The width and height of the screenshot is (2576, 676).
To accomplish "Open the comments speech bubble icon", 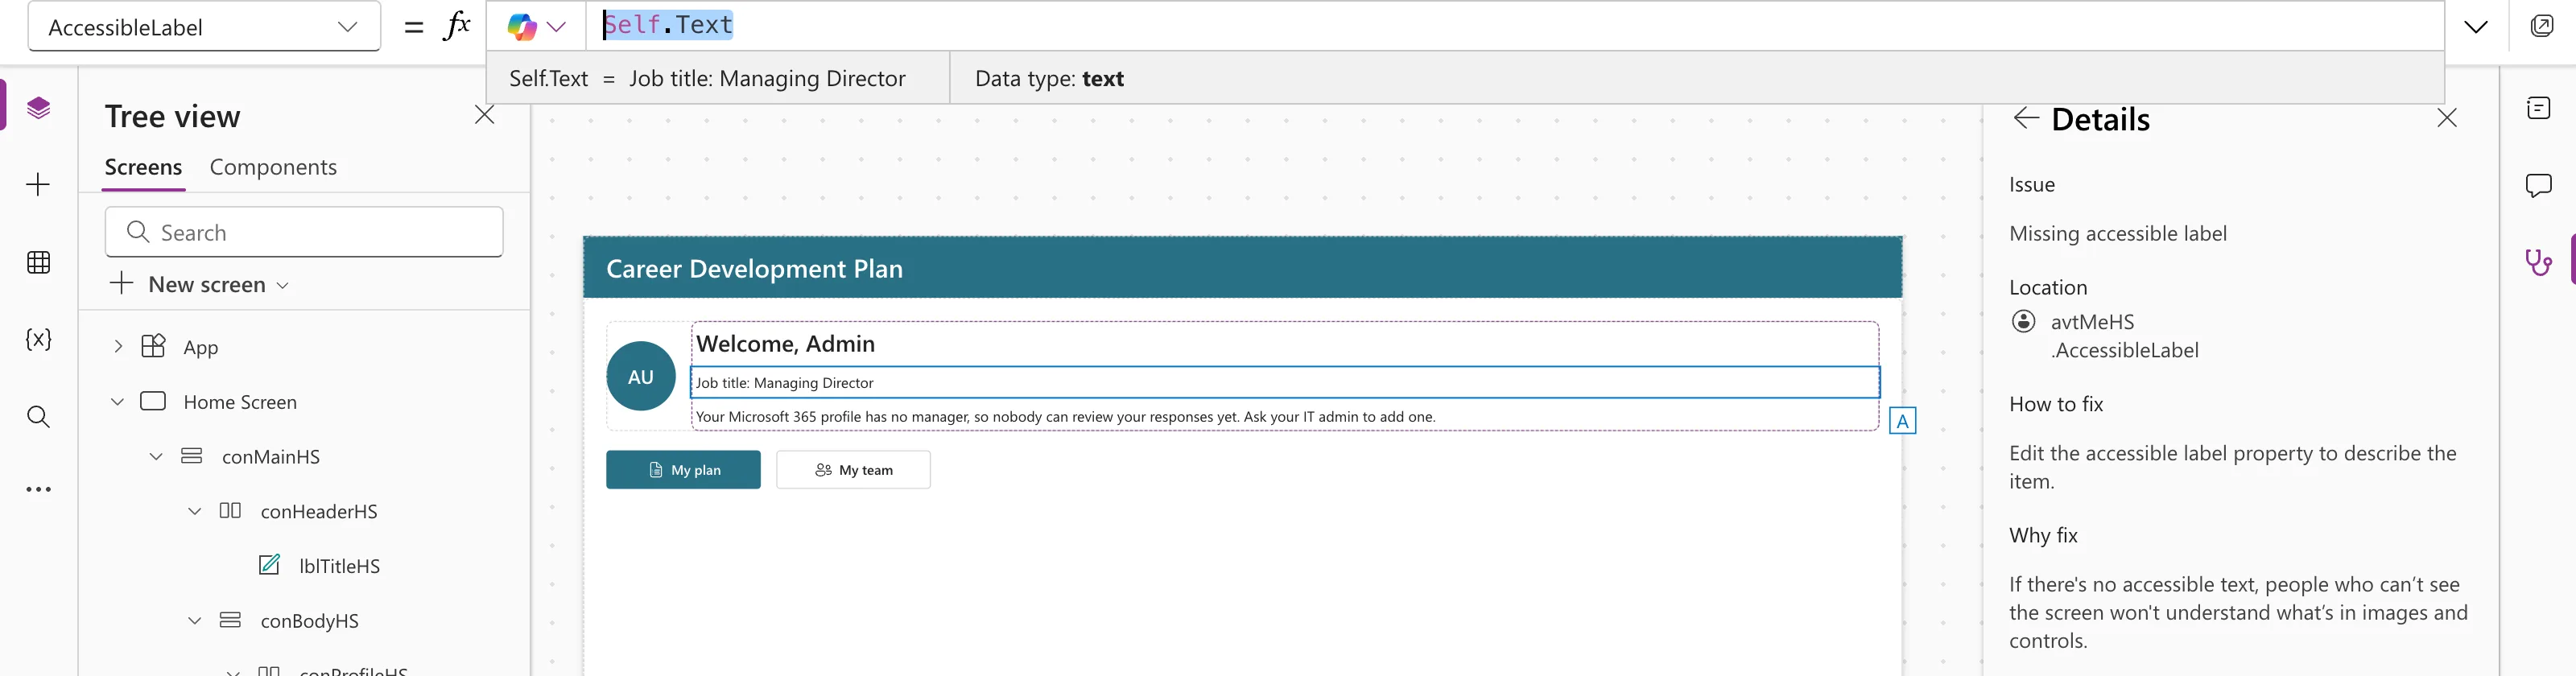I will pyautogui.click(x=2538, y=185).
